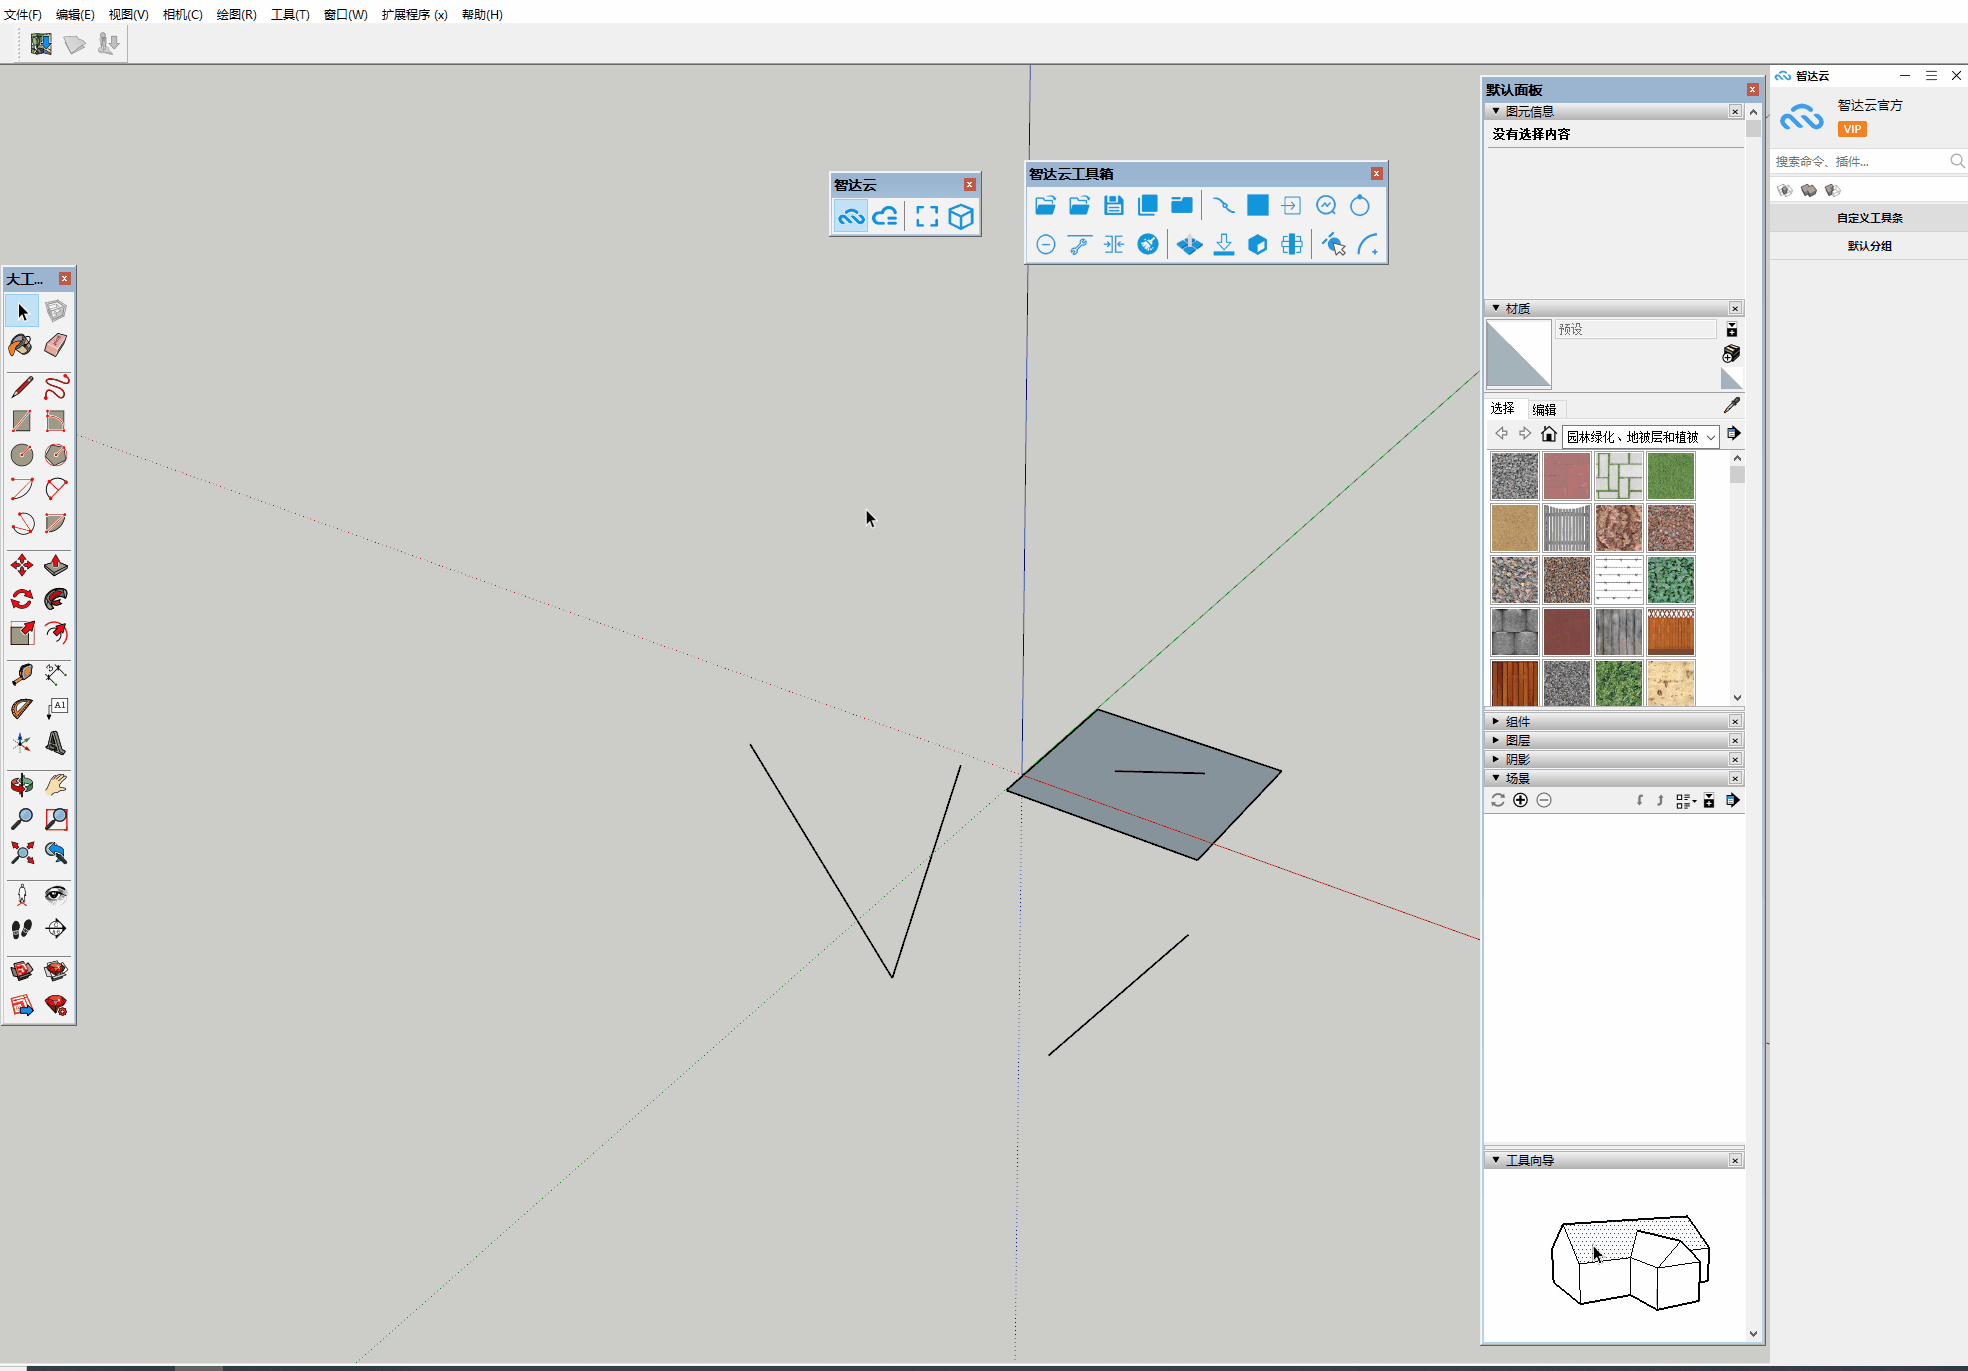This screenshot has height=1371, width=1968.
Task: Click the eyedropper sample paint icon
Action: pos(1732,405)
